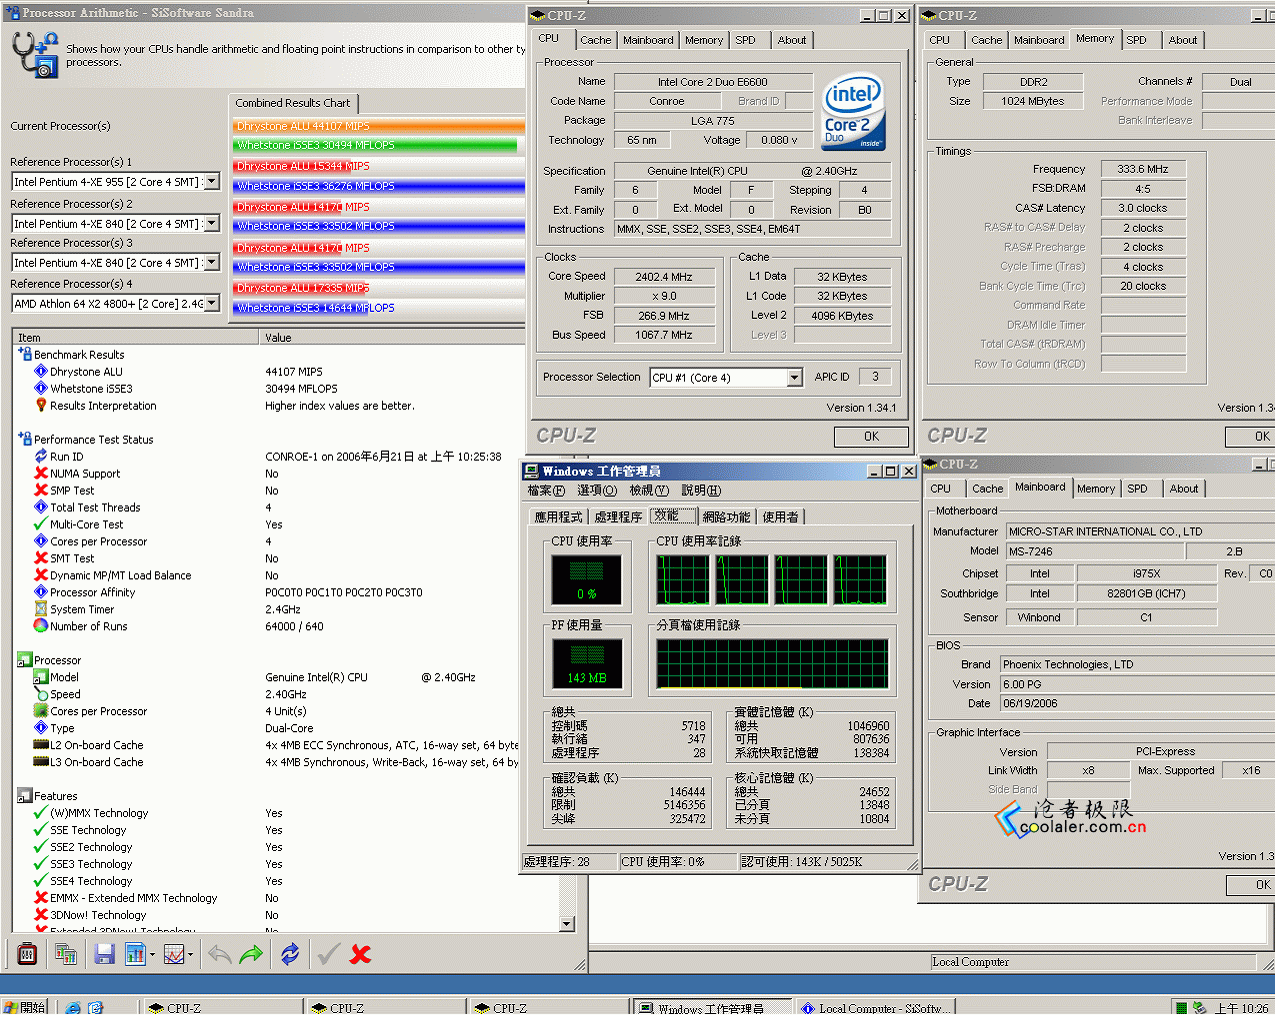
Task: Click the red X cancel icon in toolbar
Action: click(360, 955)
